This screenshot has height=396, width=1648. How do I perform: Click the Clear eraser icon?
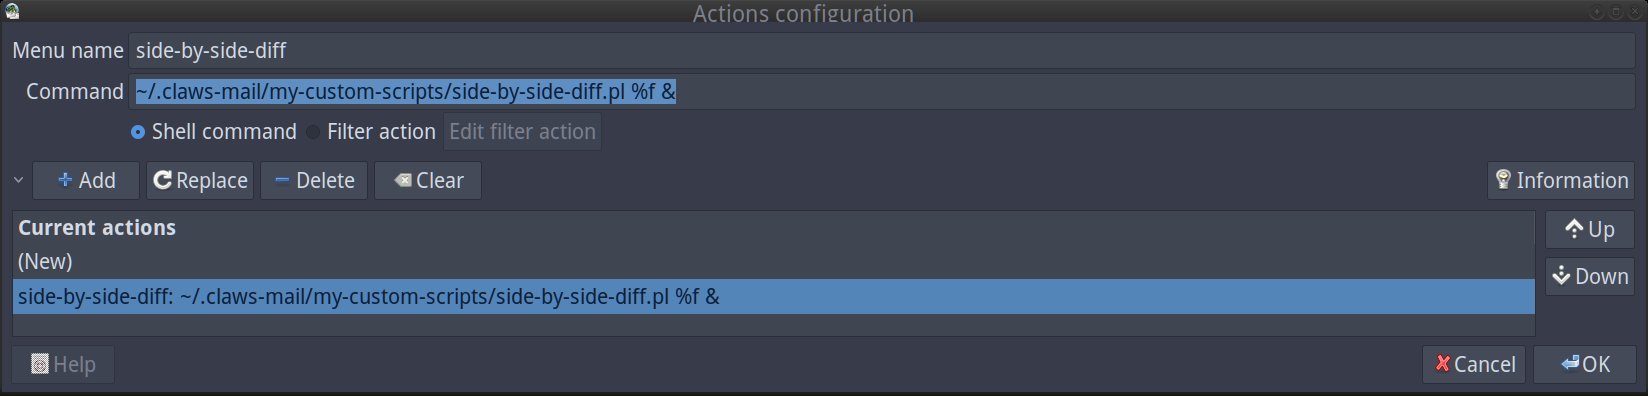[x=402, y=180]
